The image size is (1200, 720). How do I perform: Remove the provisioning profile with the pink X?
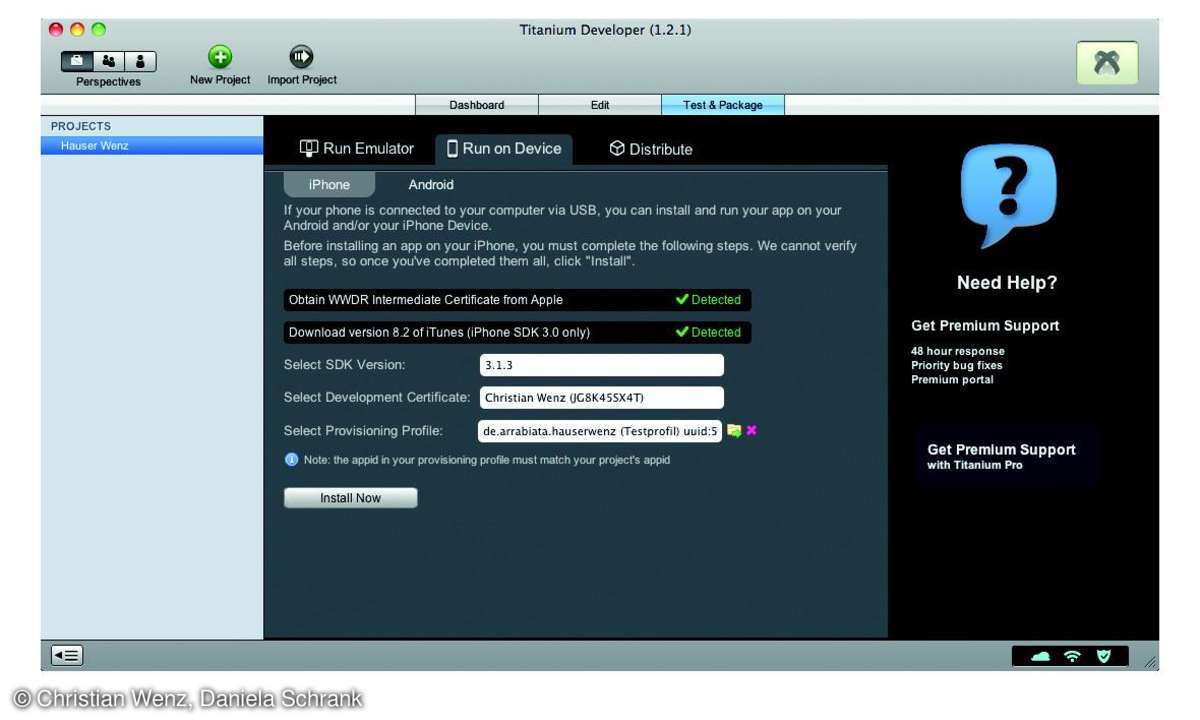pyautogui.click(x=752, y=431)
